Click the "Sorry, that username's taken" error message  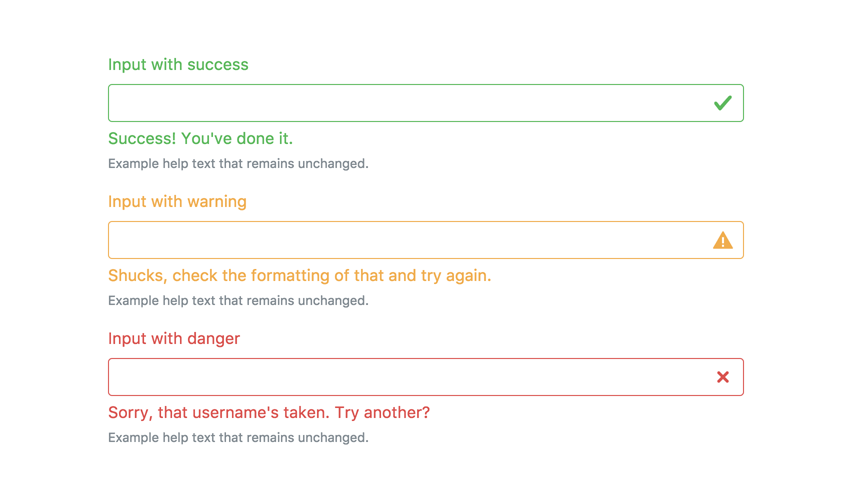(x=269, y=413)
